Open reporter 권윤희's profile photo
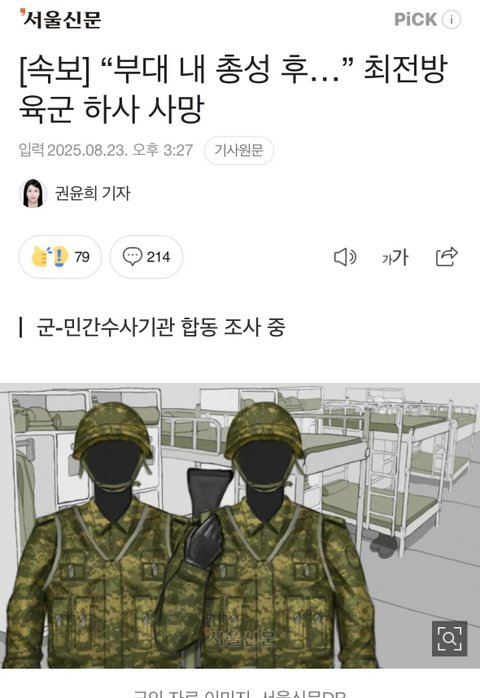480x698 pixels. point(33,193)
